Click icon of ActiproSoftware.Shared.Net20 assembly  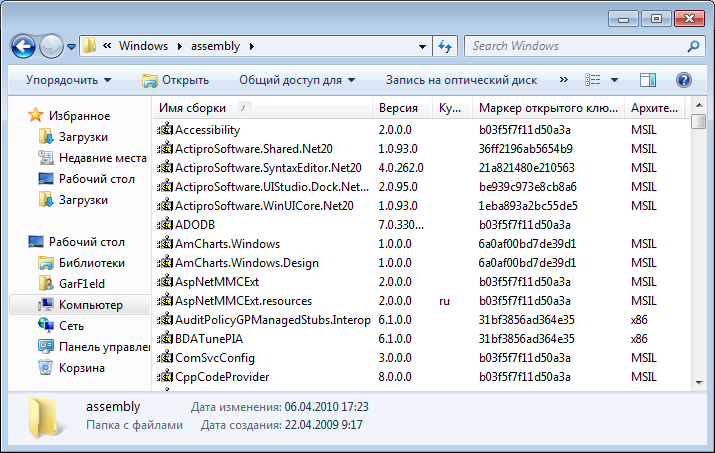[165, 148]
